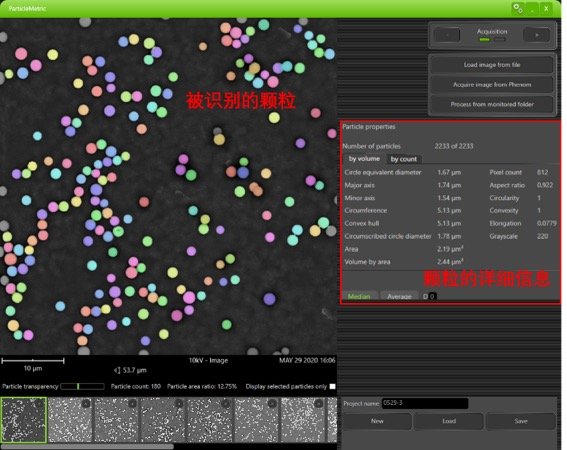Screen dimensions: 567x450
Task: Toggle the Median statistic option
Action: 359,296
